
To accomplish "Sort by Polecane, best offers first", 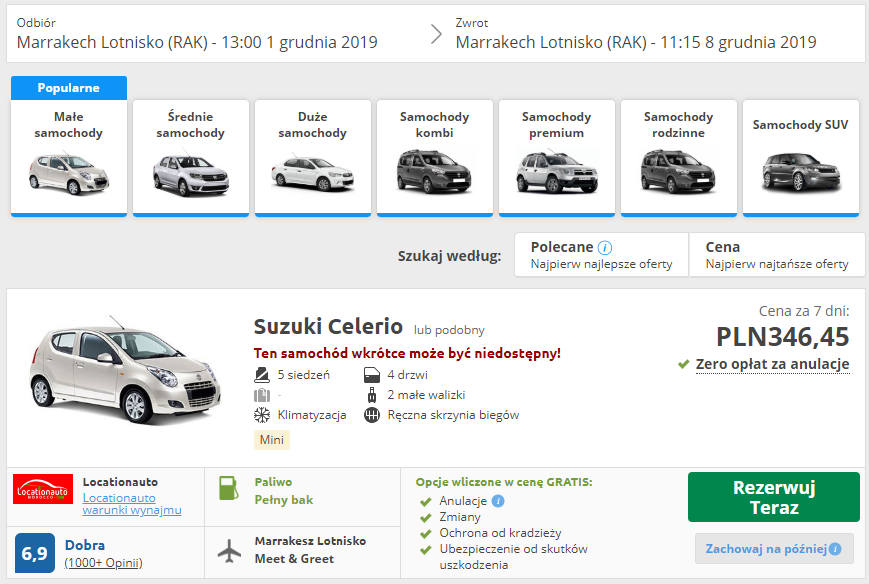I will [x=600, y=255].
